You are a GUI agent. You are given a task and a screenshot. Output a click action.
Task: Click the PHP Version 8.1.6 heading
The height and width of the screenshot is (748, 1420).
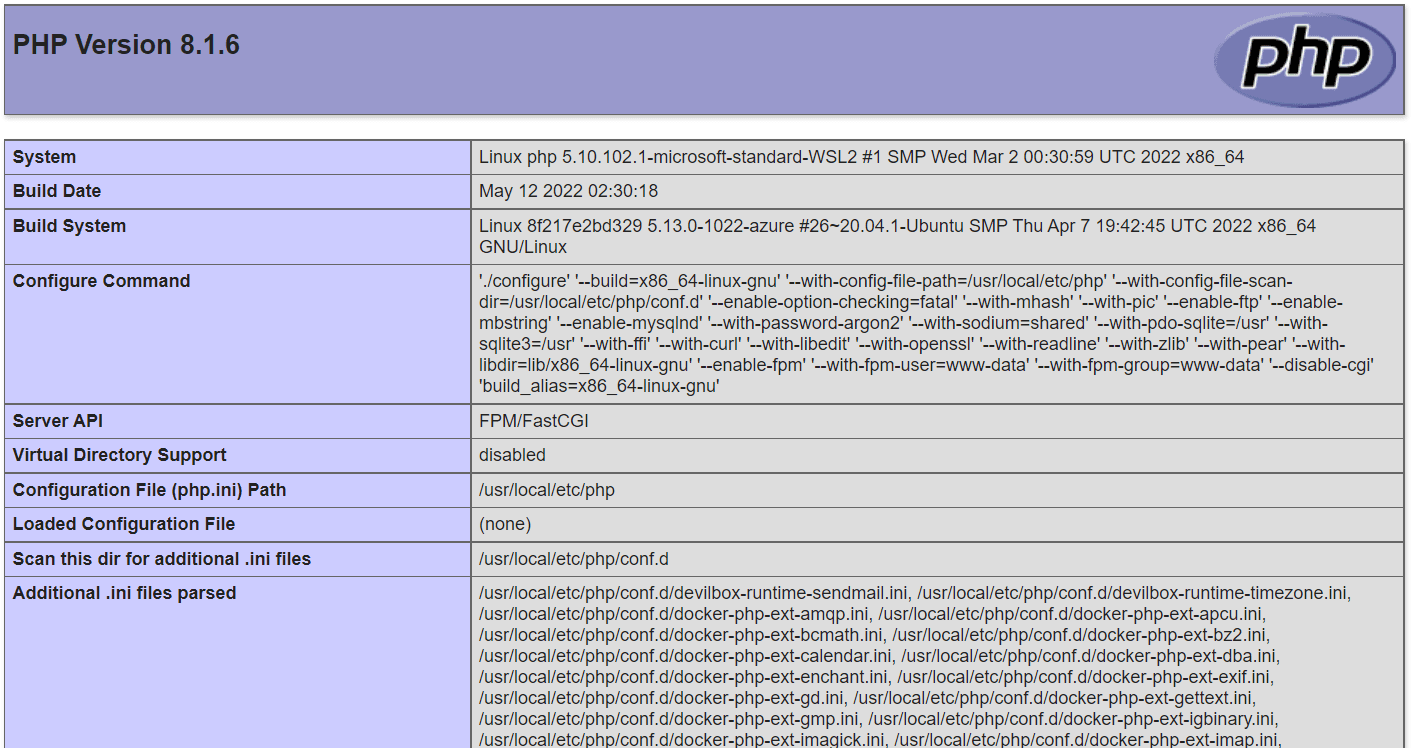[x=126, y=46]
